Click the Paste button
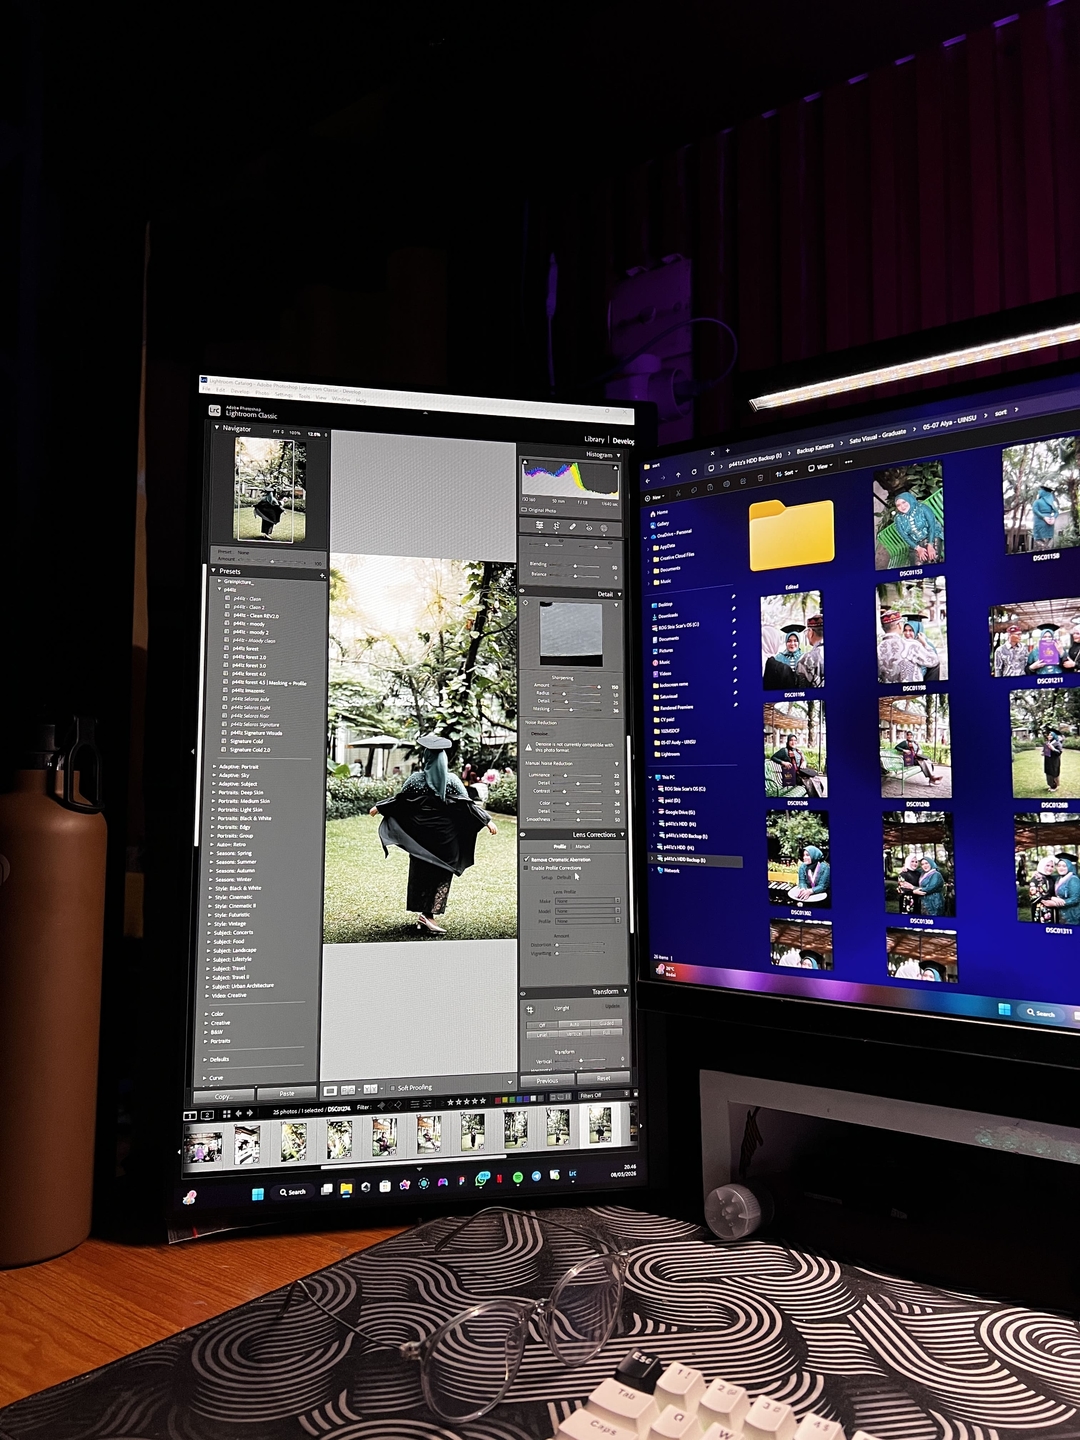Viewport: 1080px width, 1440px height. coord(286,1093)
